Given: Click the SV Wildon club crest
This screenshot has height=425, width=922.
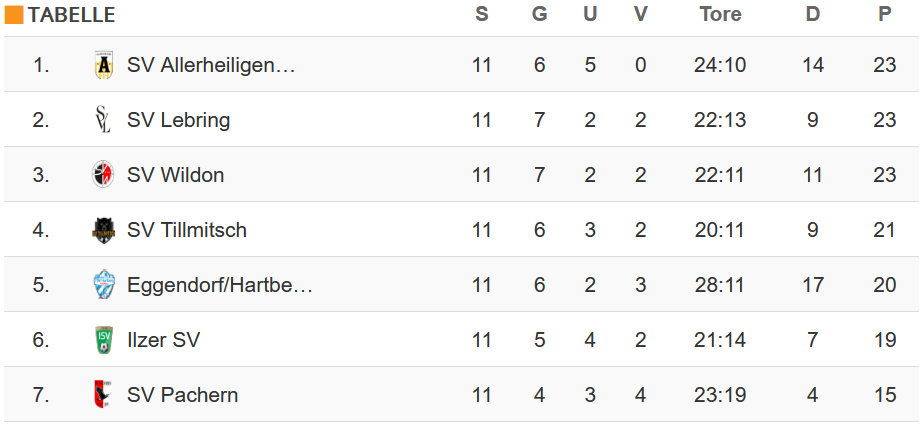Looking at the screenshot, I should click(x=103, y=175).
